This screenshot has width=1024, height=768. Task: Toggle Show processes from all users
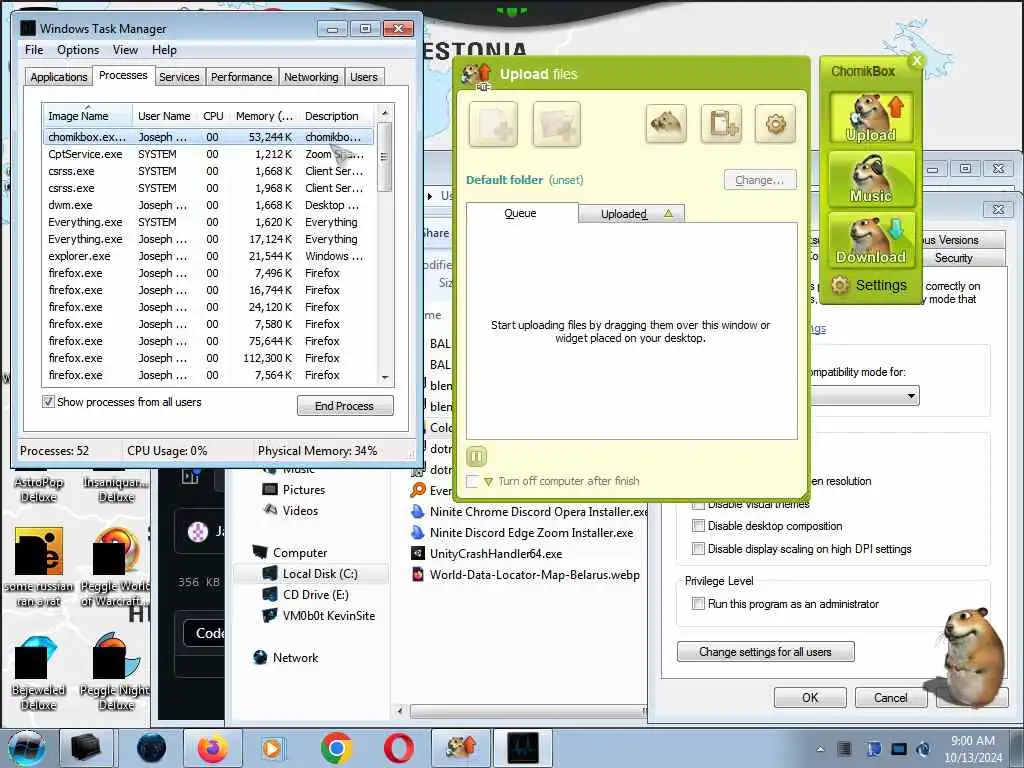click(48, 402)
